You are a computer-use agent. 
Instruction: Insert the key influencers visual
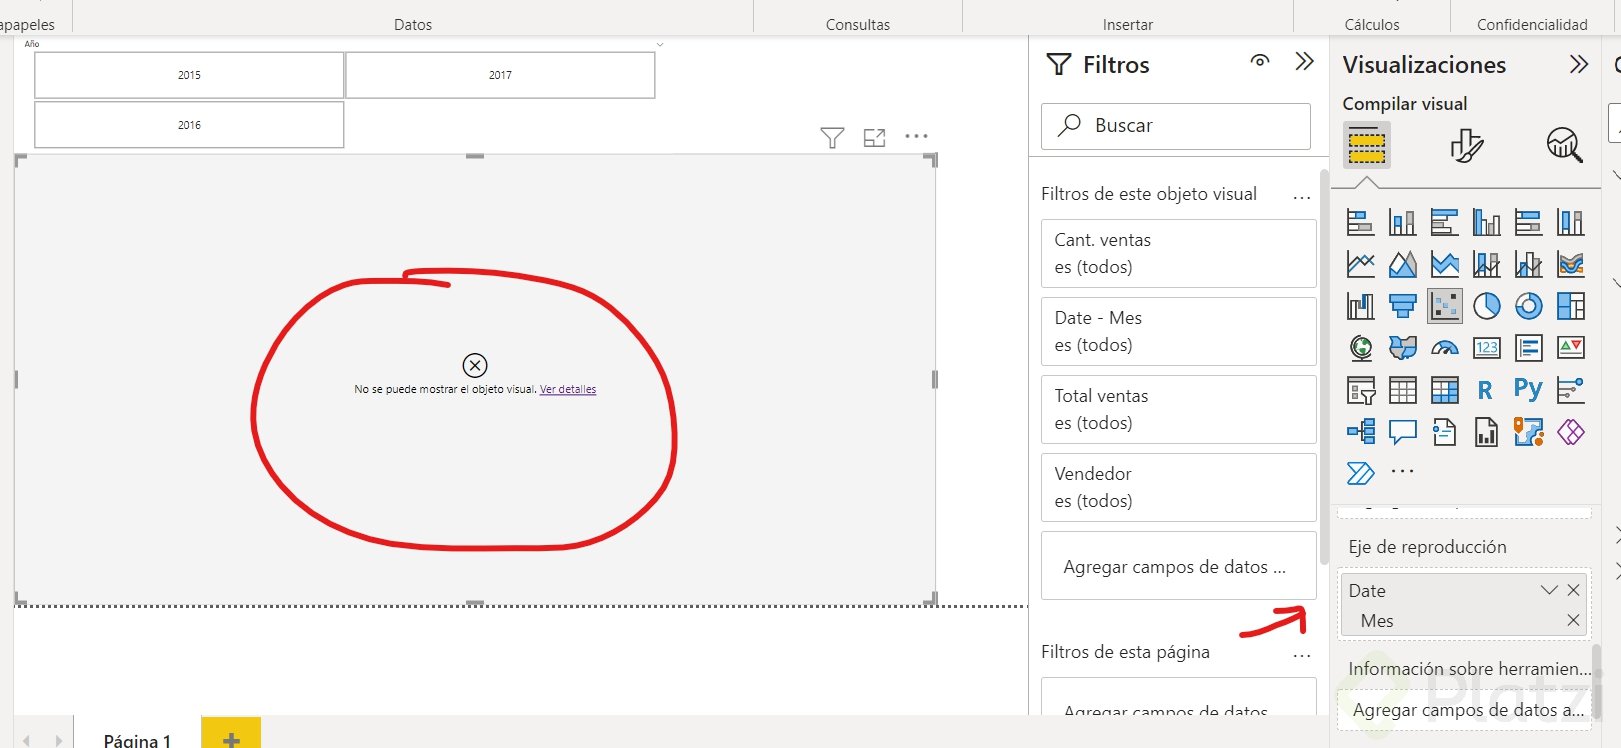click(x=1570, y=390)
